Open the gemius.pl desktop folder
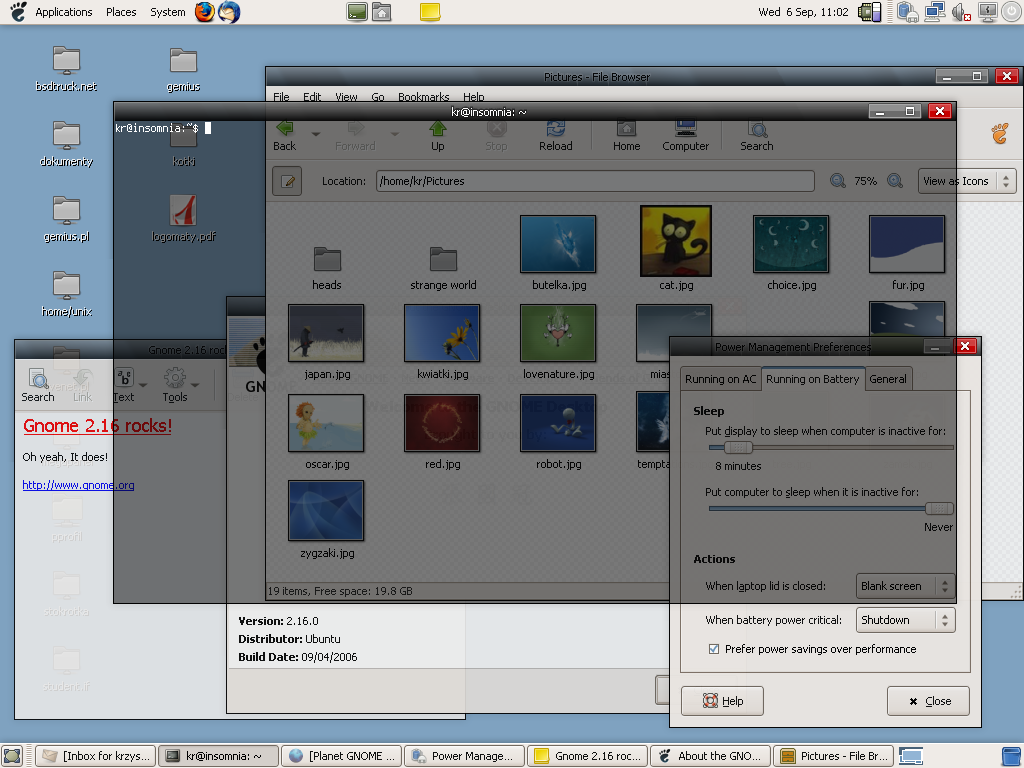The image size is (1024, 768). pyautogui.click(x=66, y=219)
